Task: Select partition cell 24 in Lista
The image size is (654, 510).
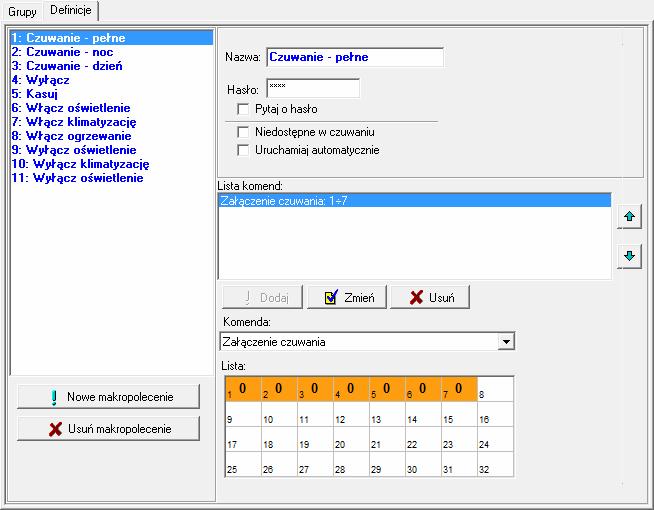Action: [496, 439]
